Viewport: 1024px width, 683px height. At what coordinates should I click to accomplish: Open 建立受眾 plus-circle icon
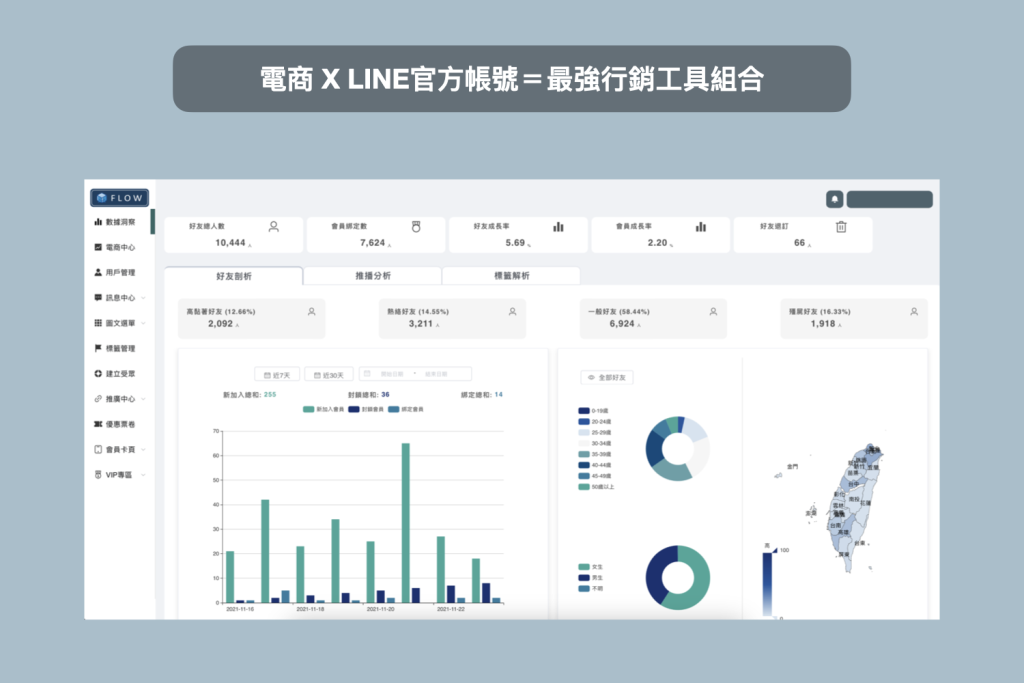coord(98,373)
